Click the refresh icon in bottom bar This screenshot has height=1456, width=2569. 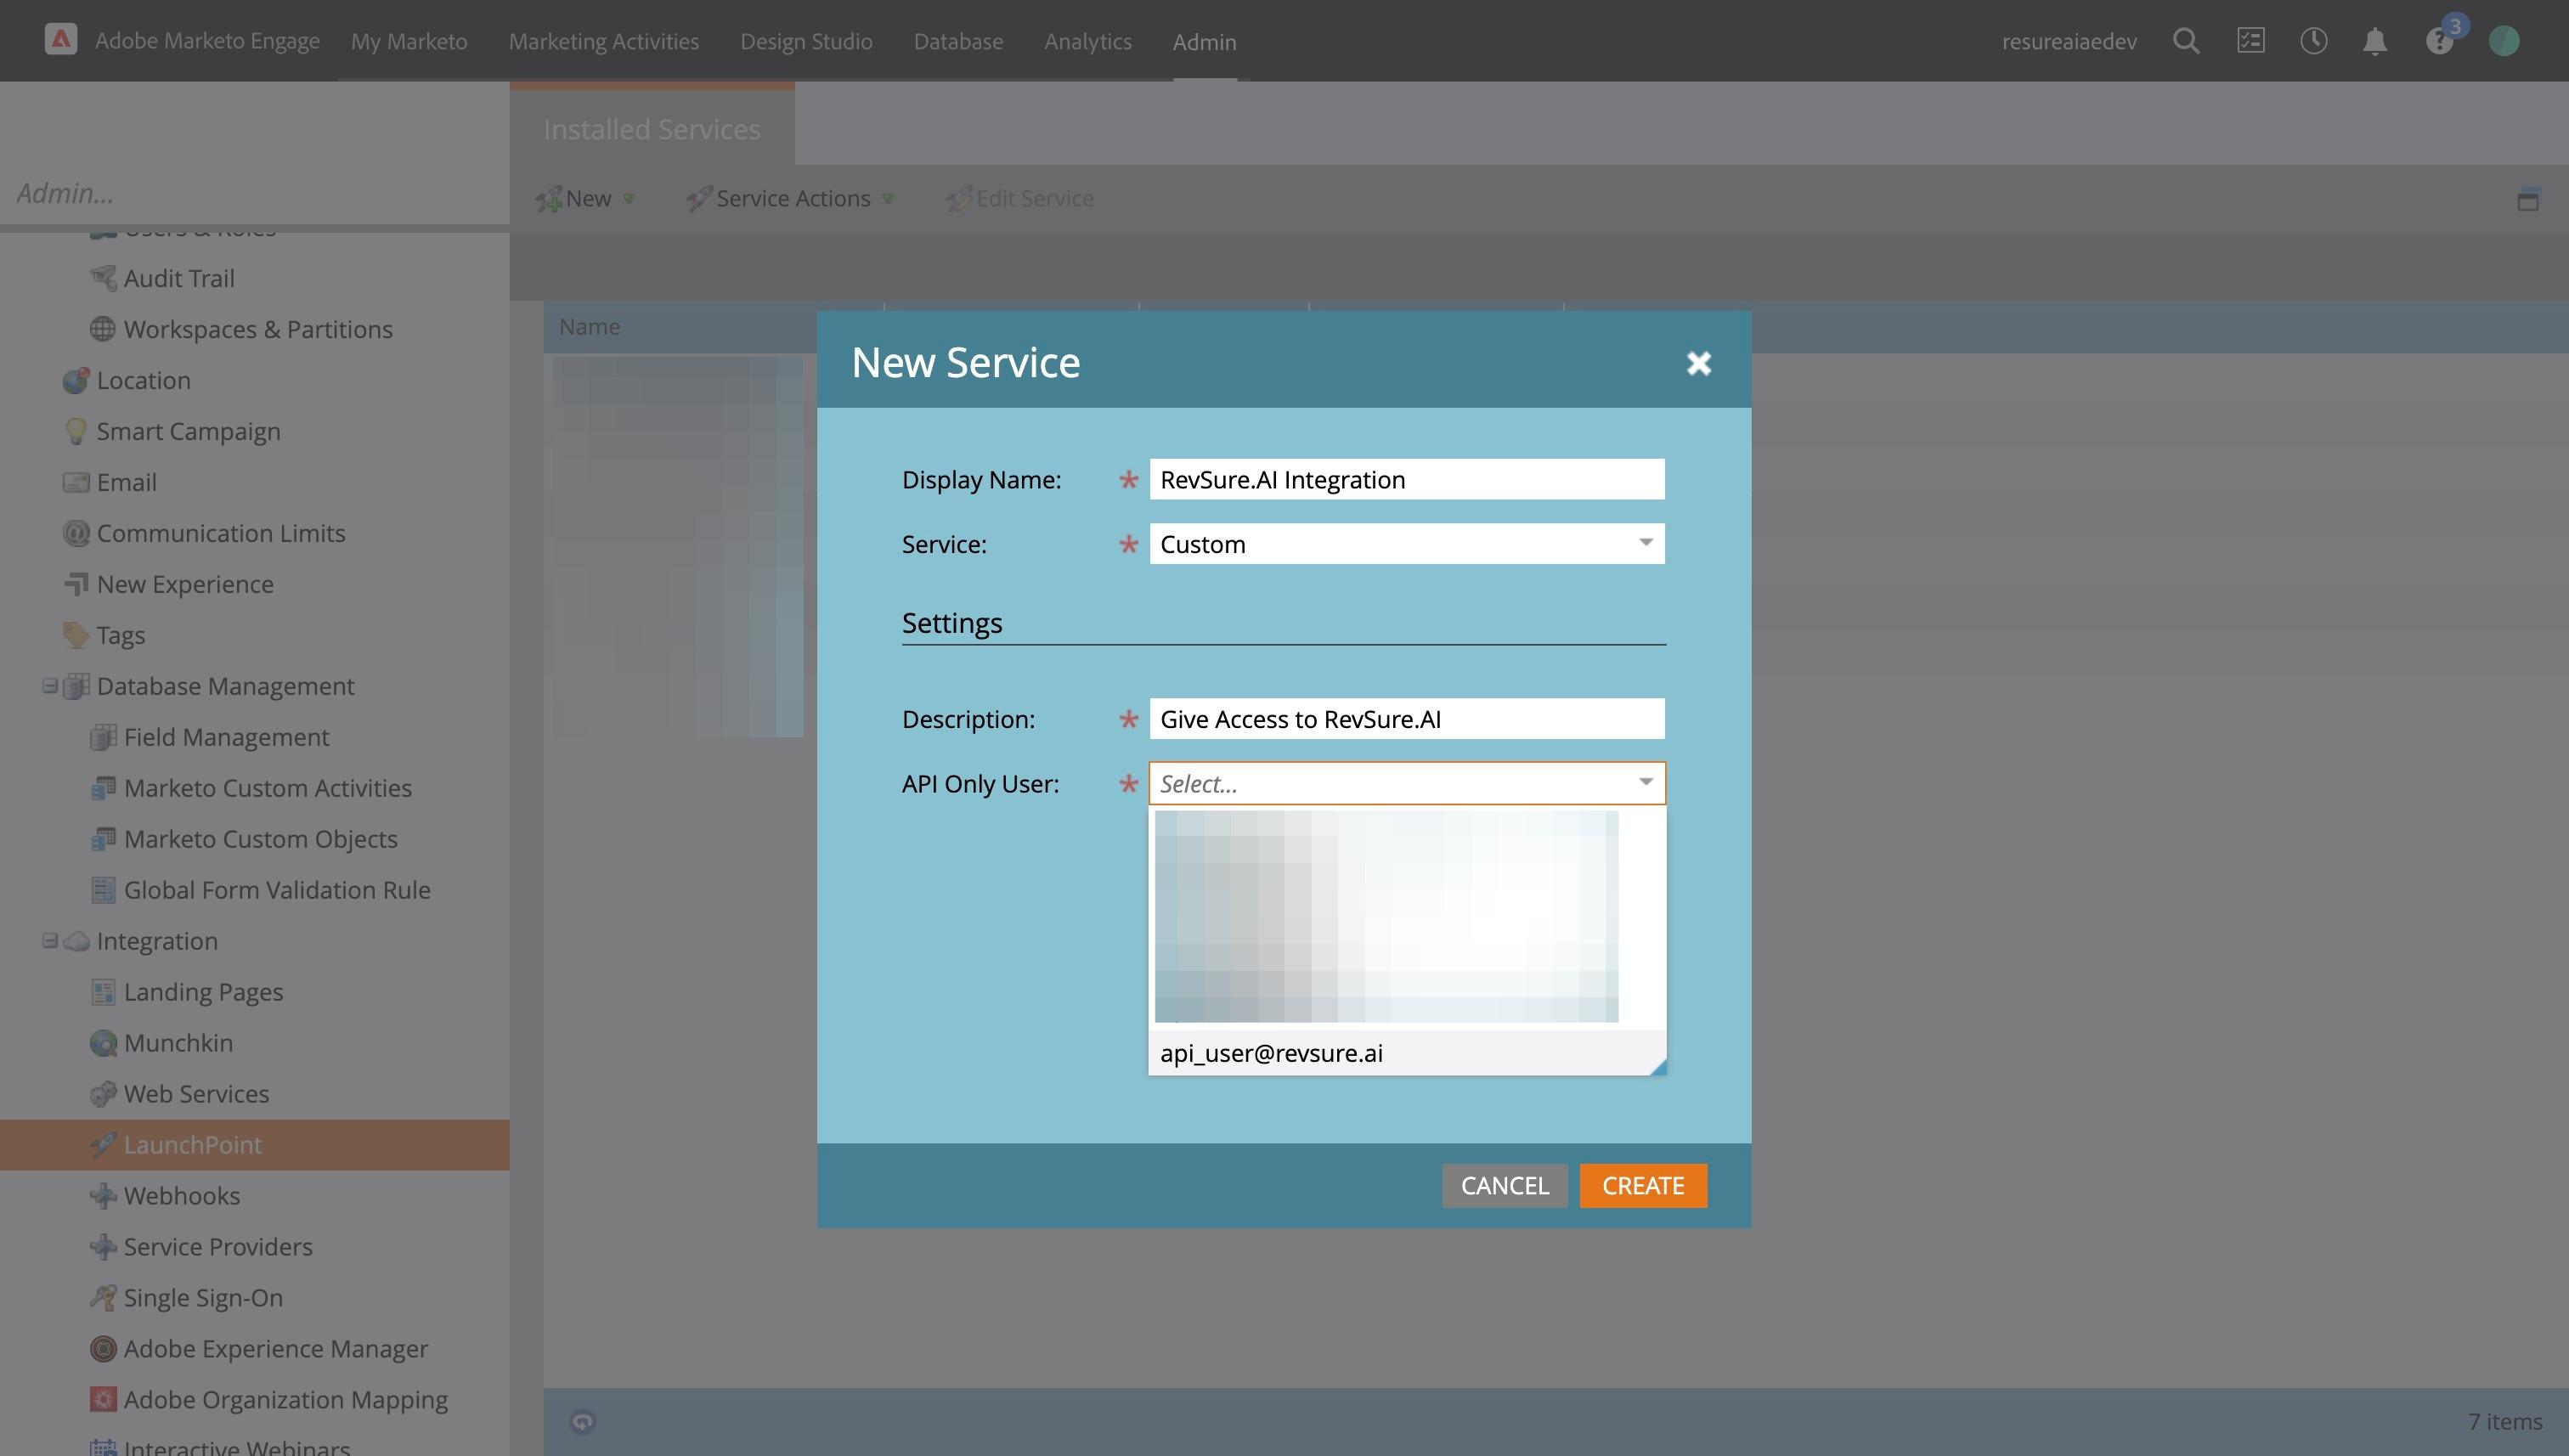tap(582, 1421)
